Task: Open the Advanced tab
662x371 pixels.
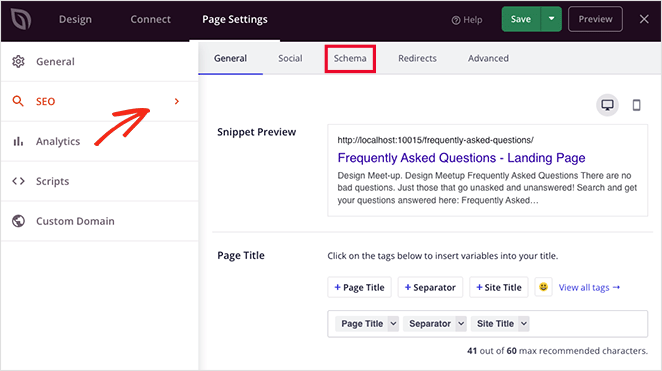Action: point(488,58)
